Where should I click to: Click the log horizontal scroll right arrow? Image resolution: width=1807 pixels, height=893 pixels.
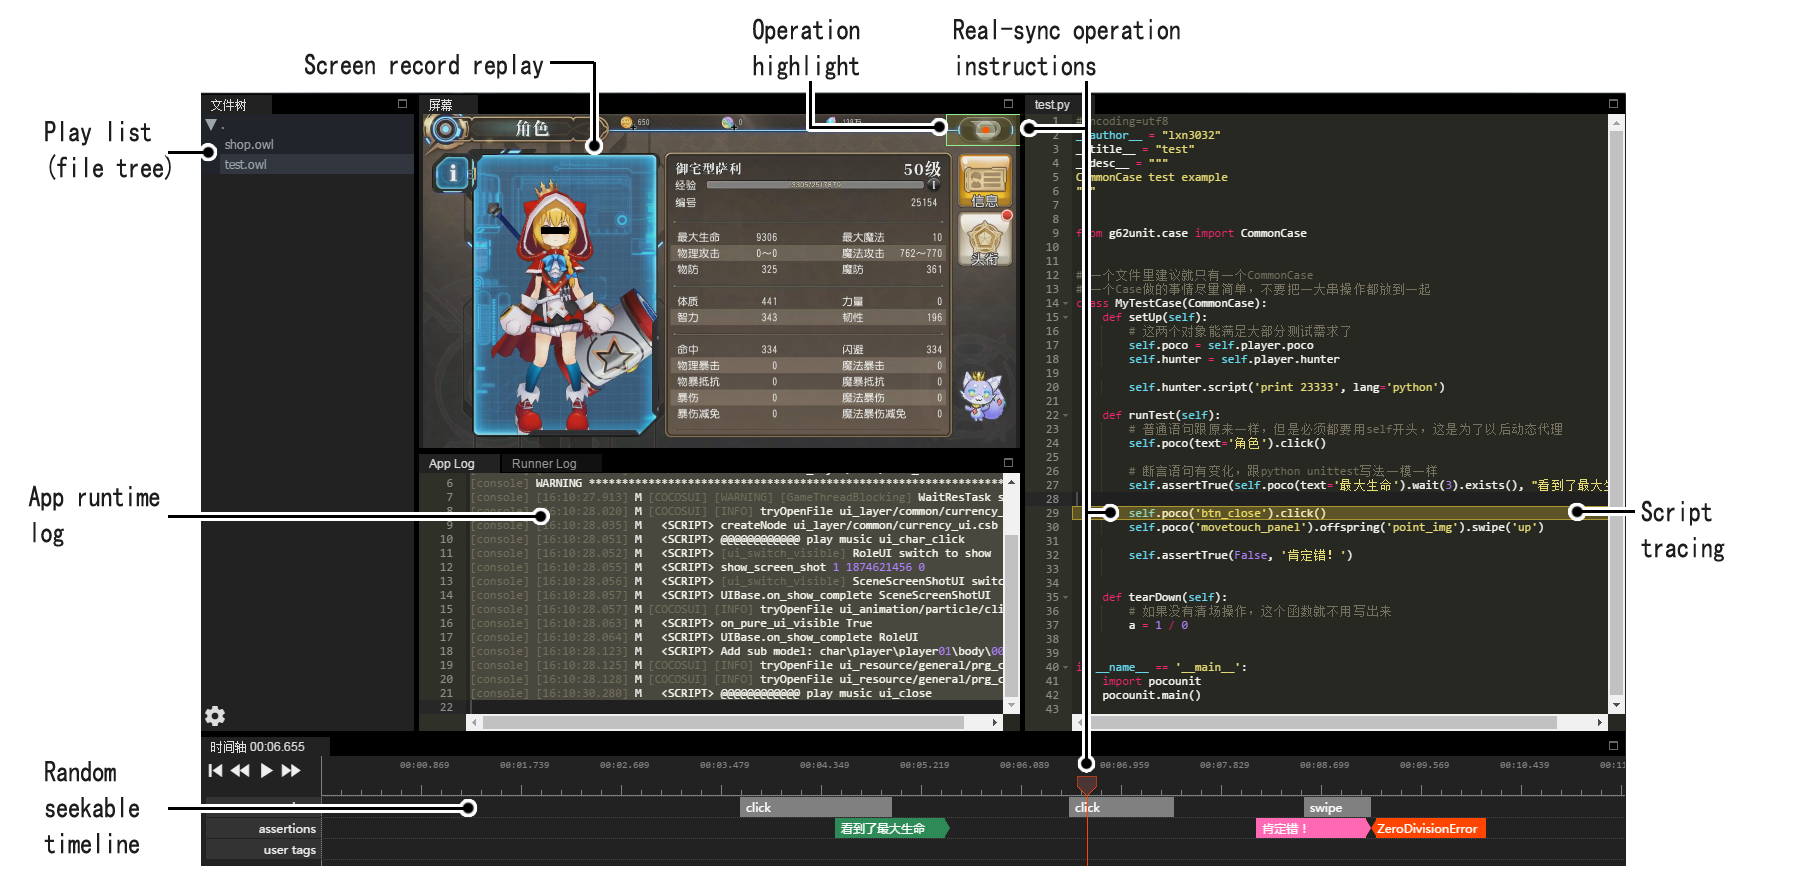[x=994, y=722]
